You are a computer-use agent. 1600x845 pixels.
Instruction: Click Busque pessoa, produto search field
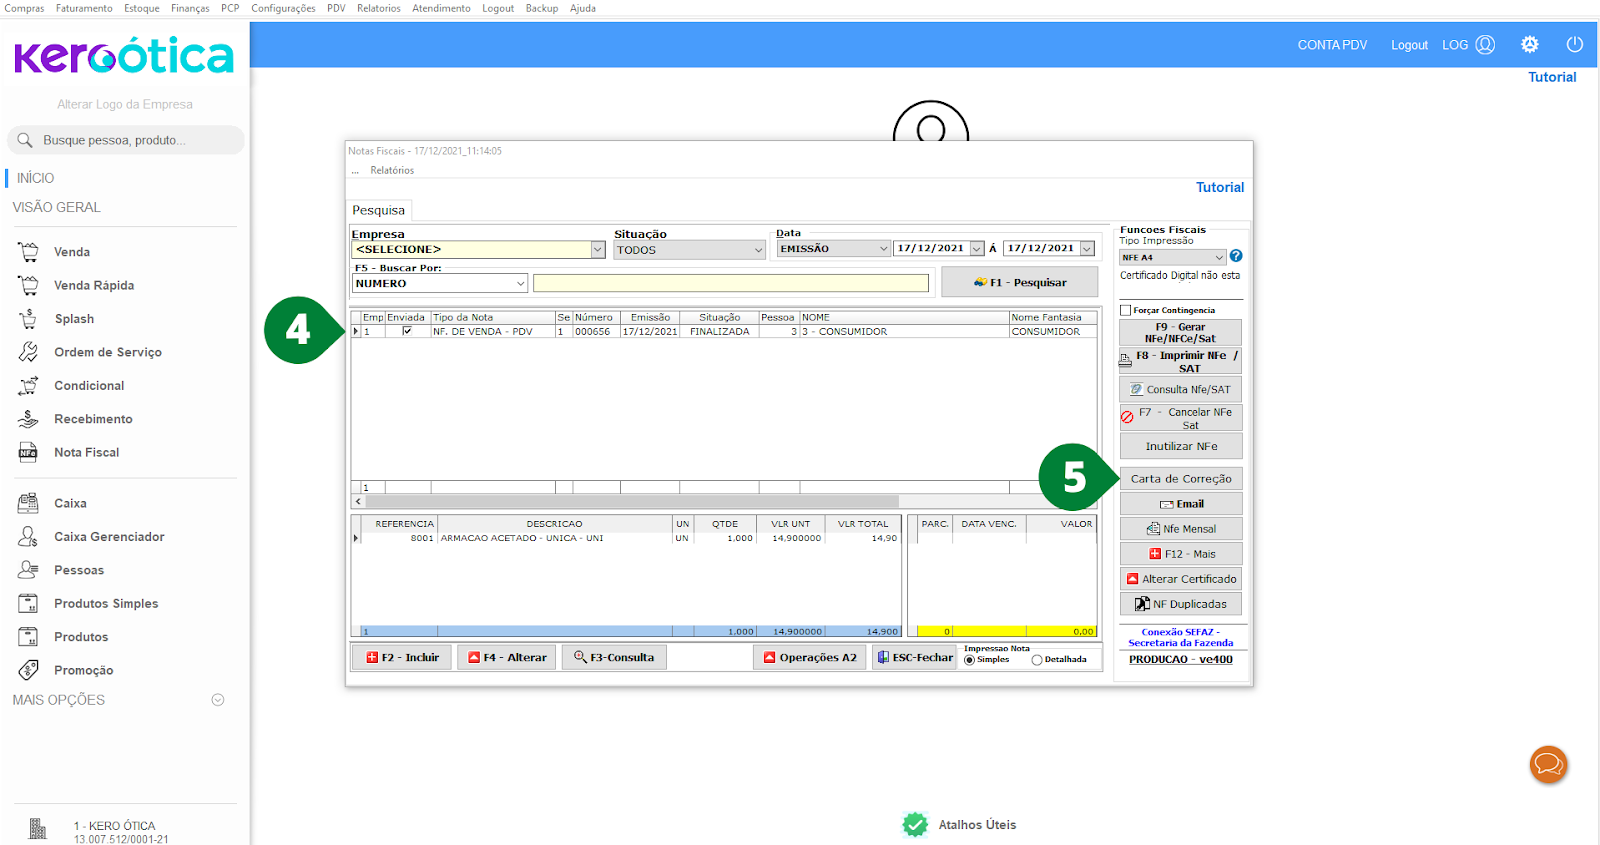(x=126, y=140)
